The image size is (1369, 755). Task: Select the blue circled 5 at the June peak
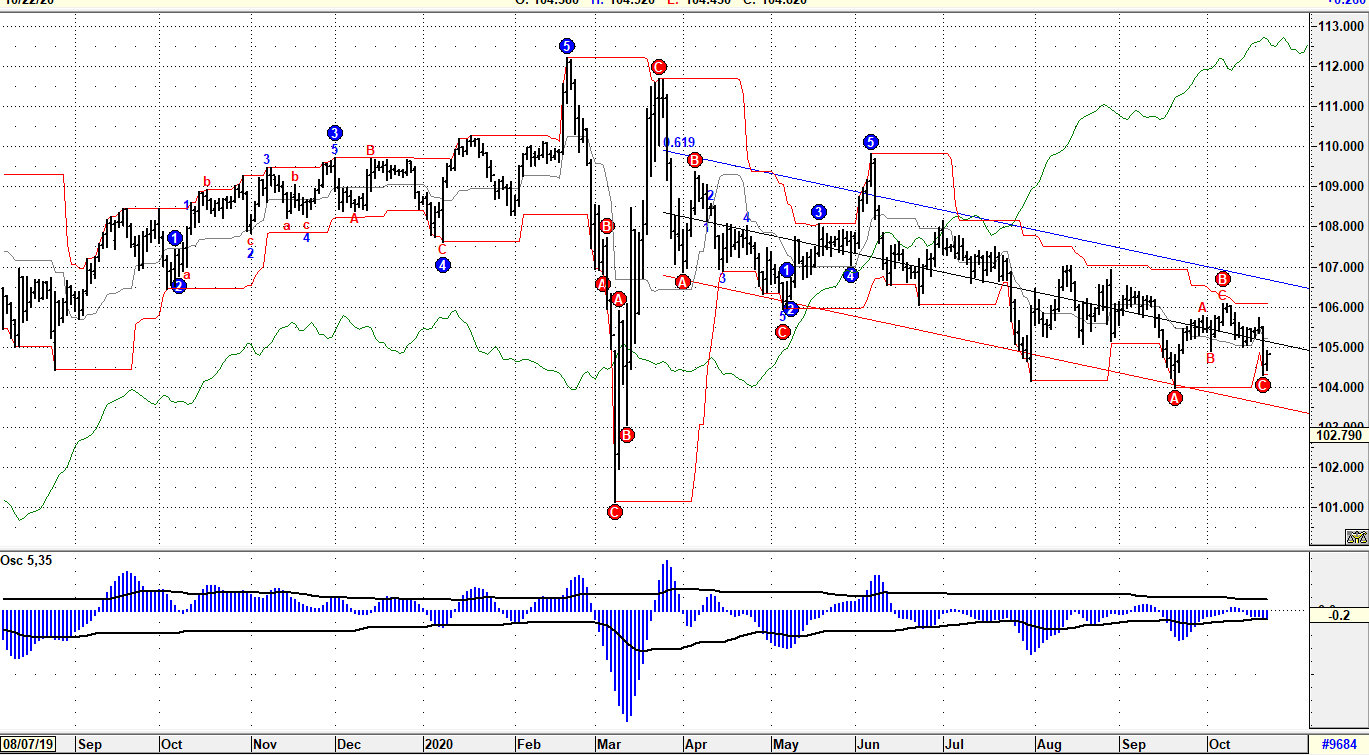point(871,141)
